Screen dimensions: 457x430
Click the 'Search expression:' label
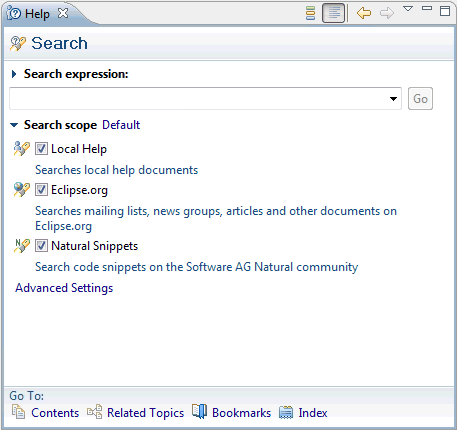76,74
